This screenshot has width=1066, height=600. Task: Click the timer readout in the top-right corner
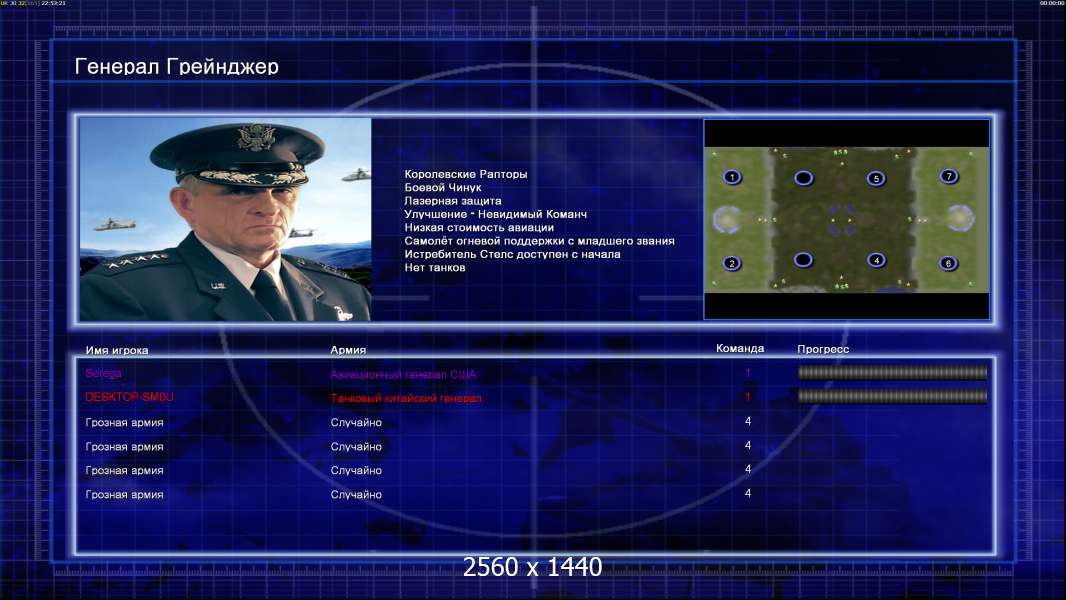1052,3
